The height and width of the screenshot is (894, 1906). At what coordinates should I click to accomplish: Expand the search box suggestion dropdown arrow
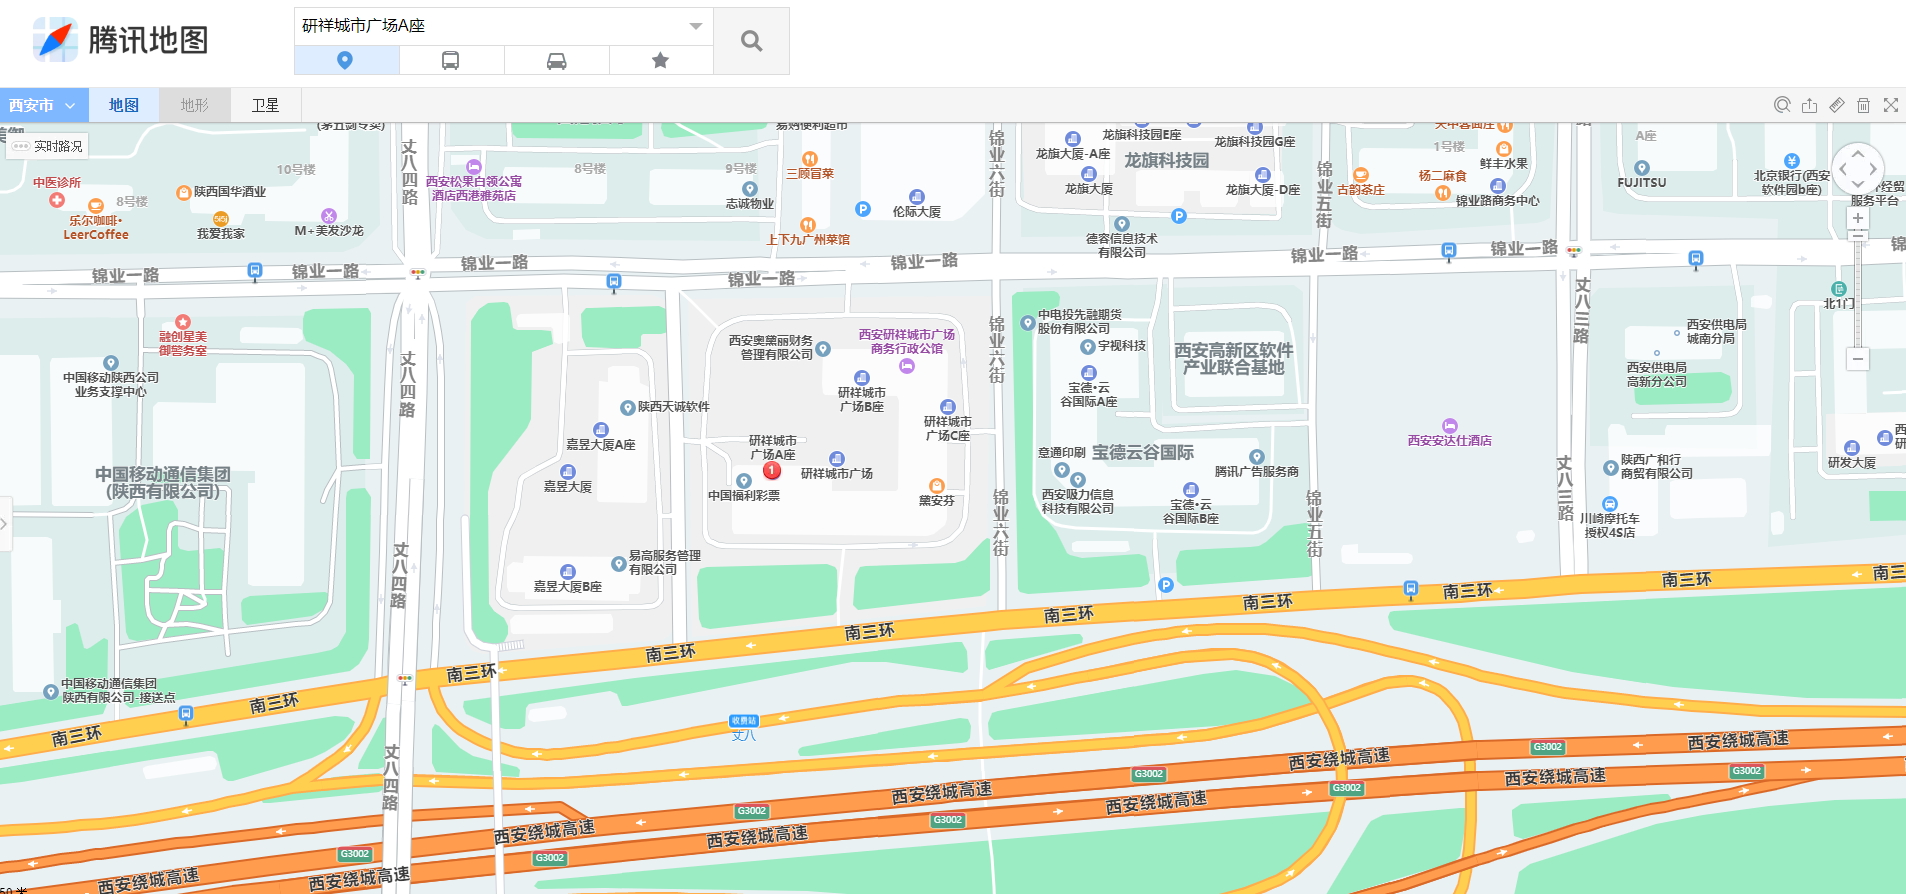(x=696, y=26)
